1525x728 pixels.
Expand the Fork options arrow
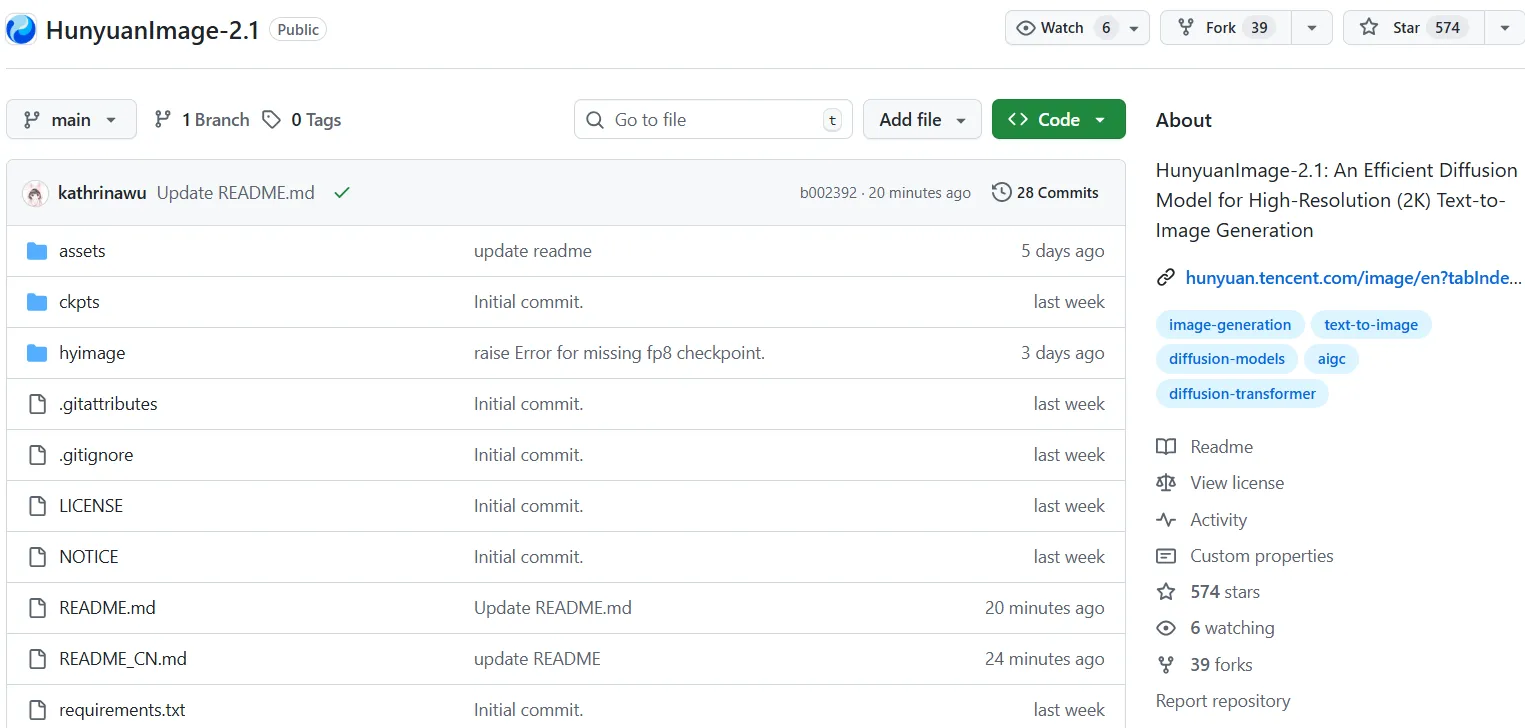[1311, 28]
